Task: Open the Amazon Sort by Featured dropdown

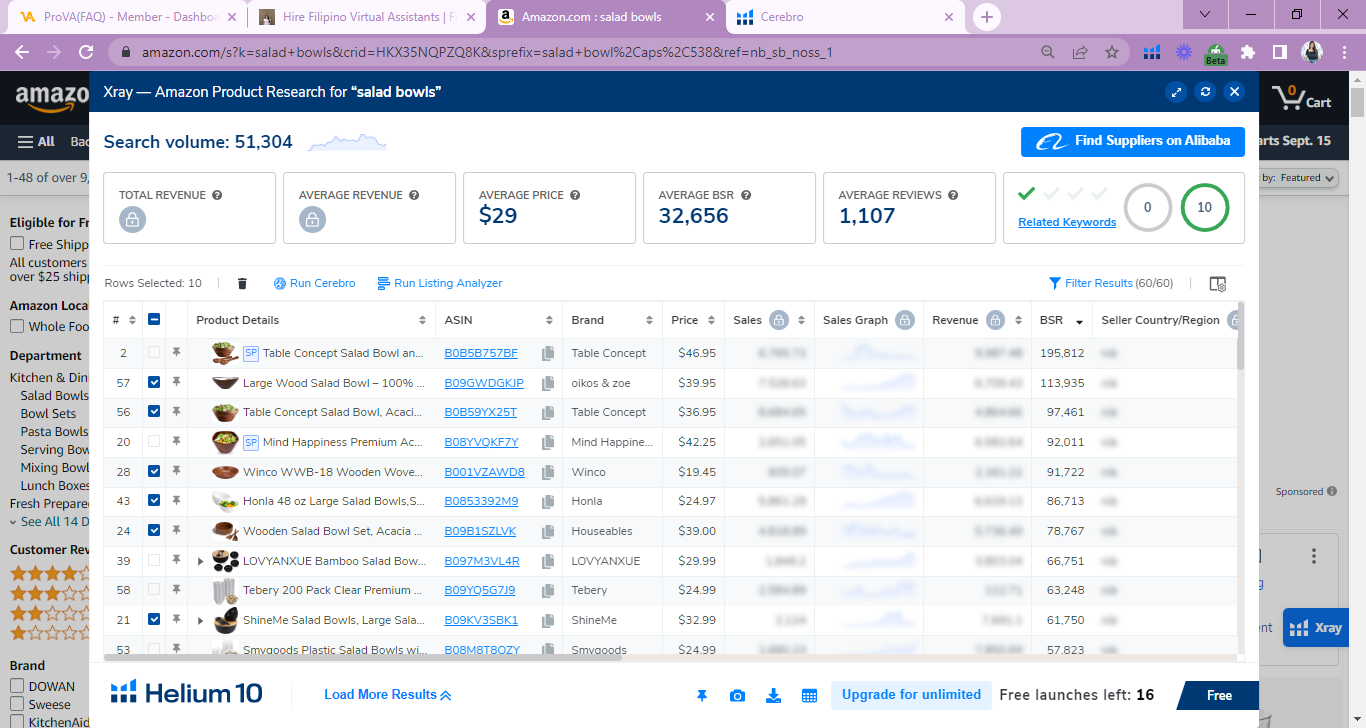Action: 1300,178
